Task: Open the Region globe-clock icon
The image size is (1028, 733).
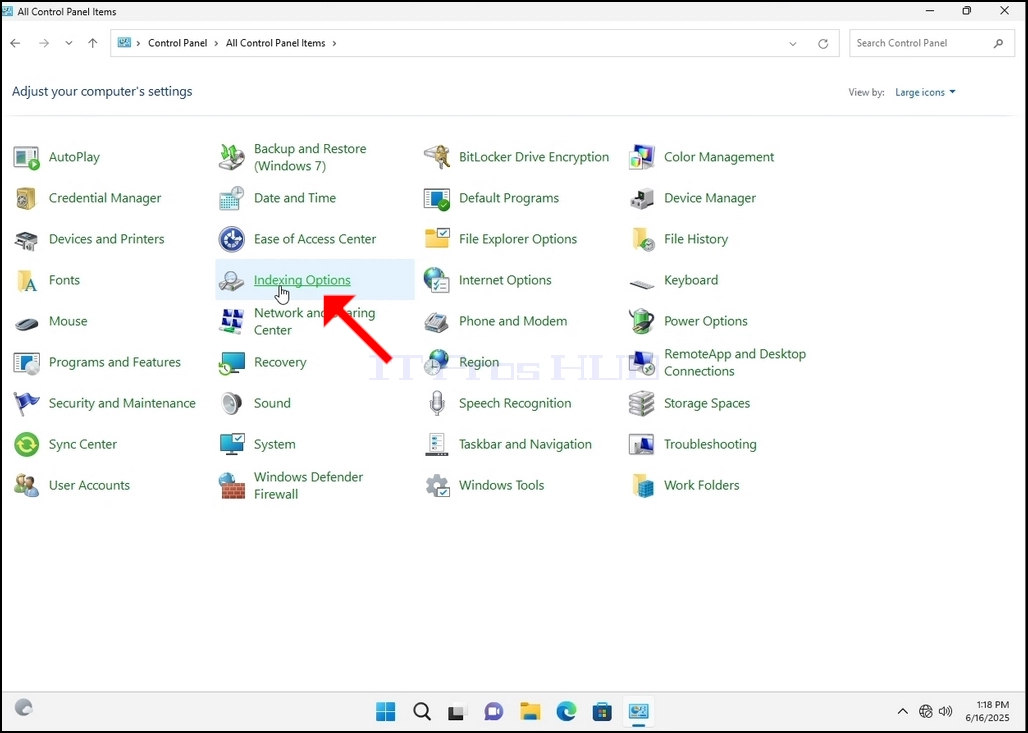Action: (437, 363)
